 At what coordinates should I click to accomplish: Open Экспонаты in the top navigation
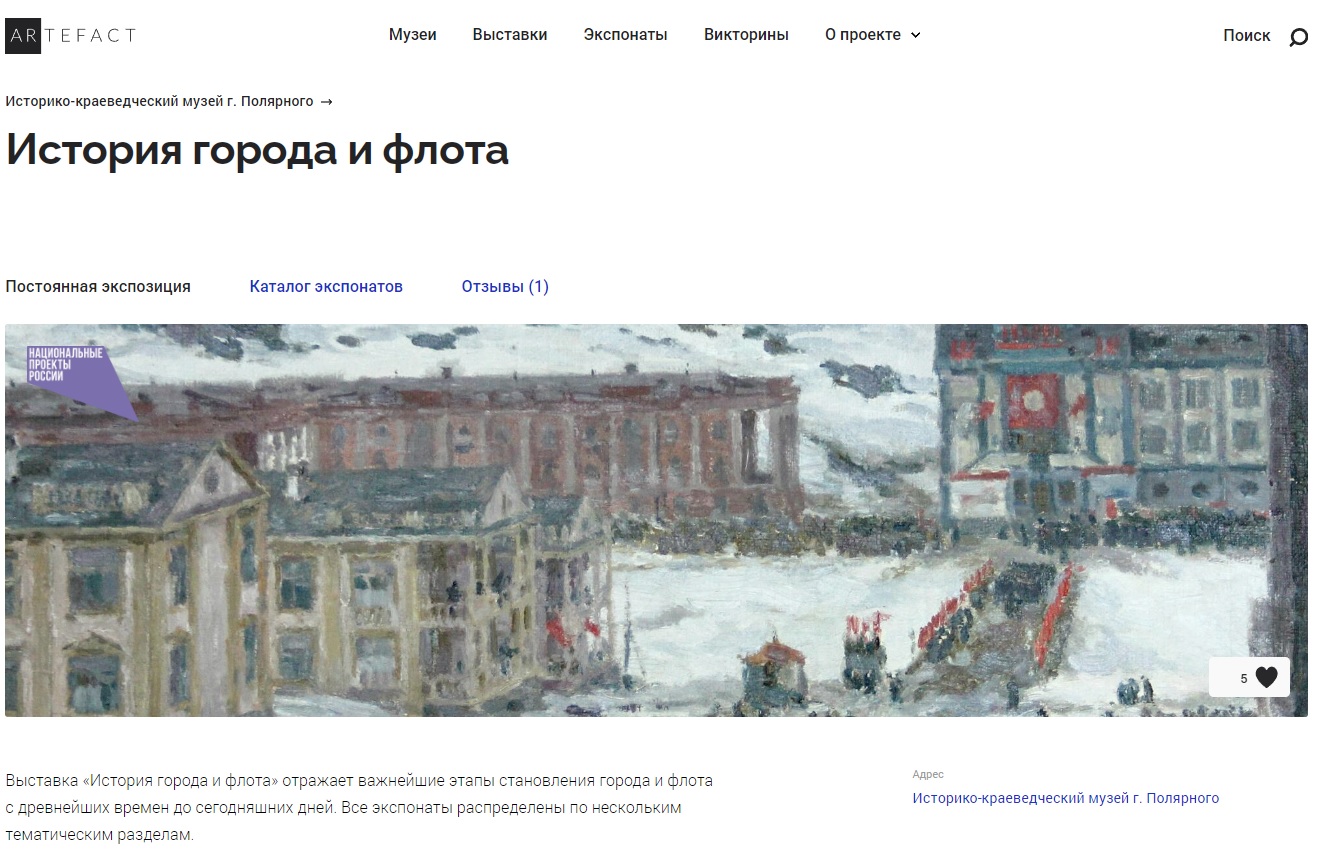tap(626, 35)
